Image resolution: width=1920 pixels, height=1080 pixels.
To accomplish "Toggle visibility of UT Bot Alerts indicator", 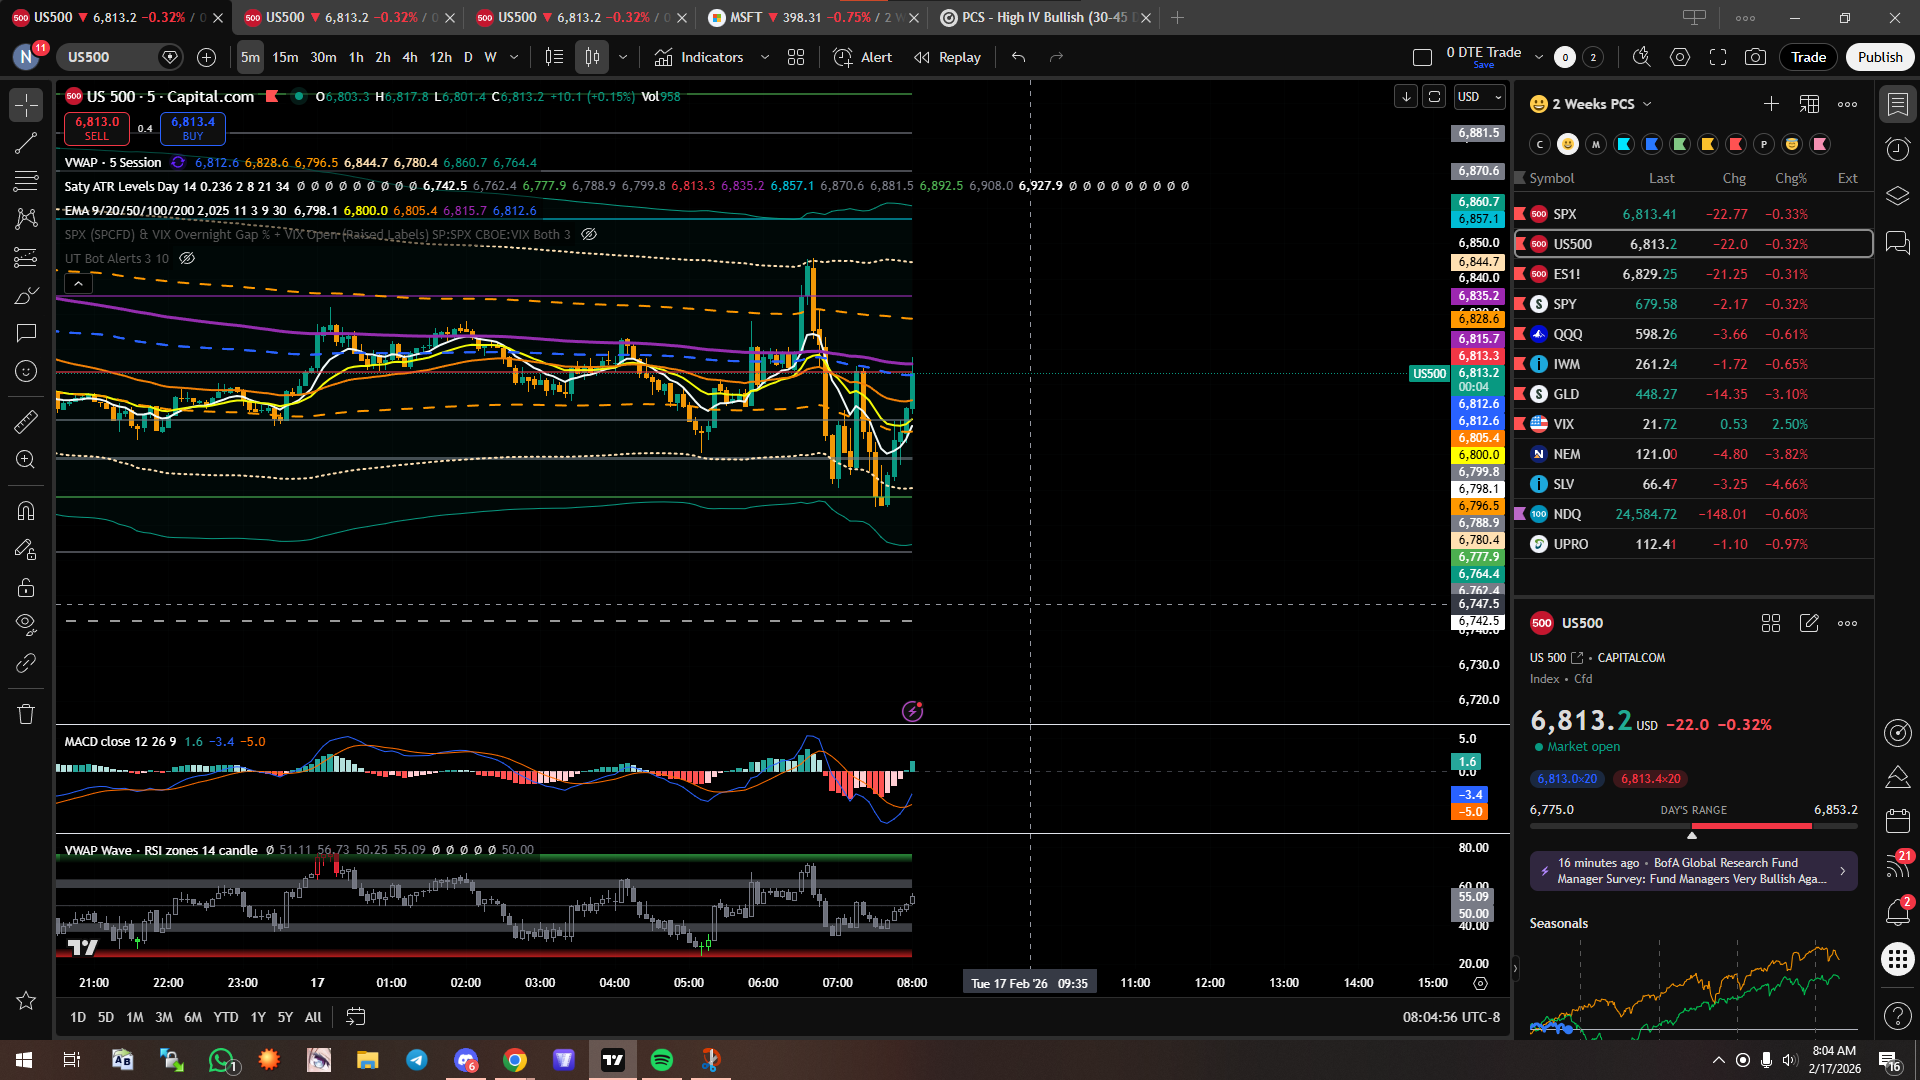I will 187,258.
